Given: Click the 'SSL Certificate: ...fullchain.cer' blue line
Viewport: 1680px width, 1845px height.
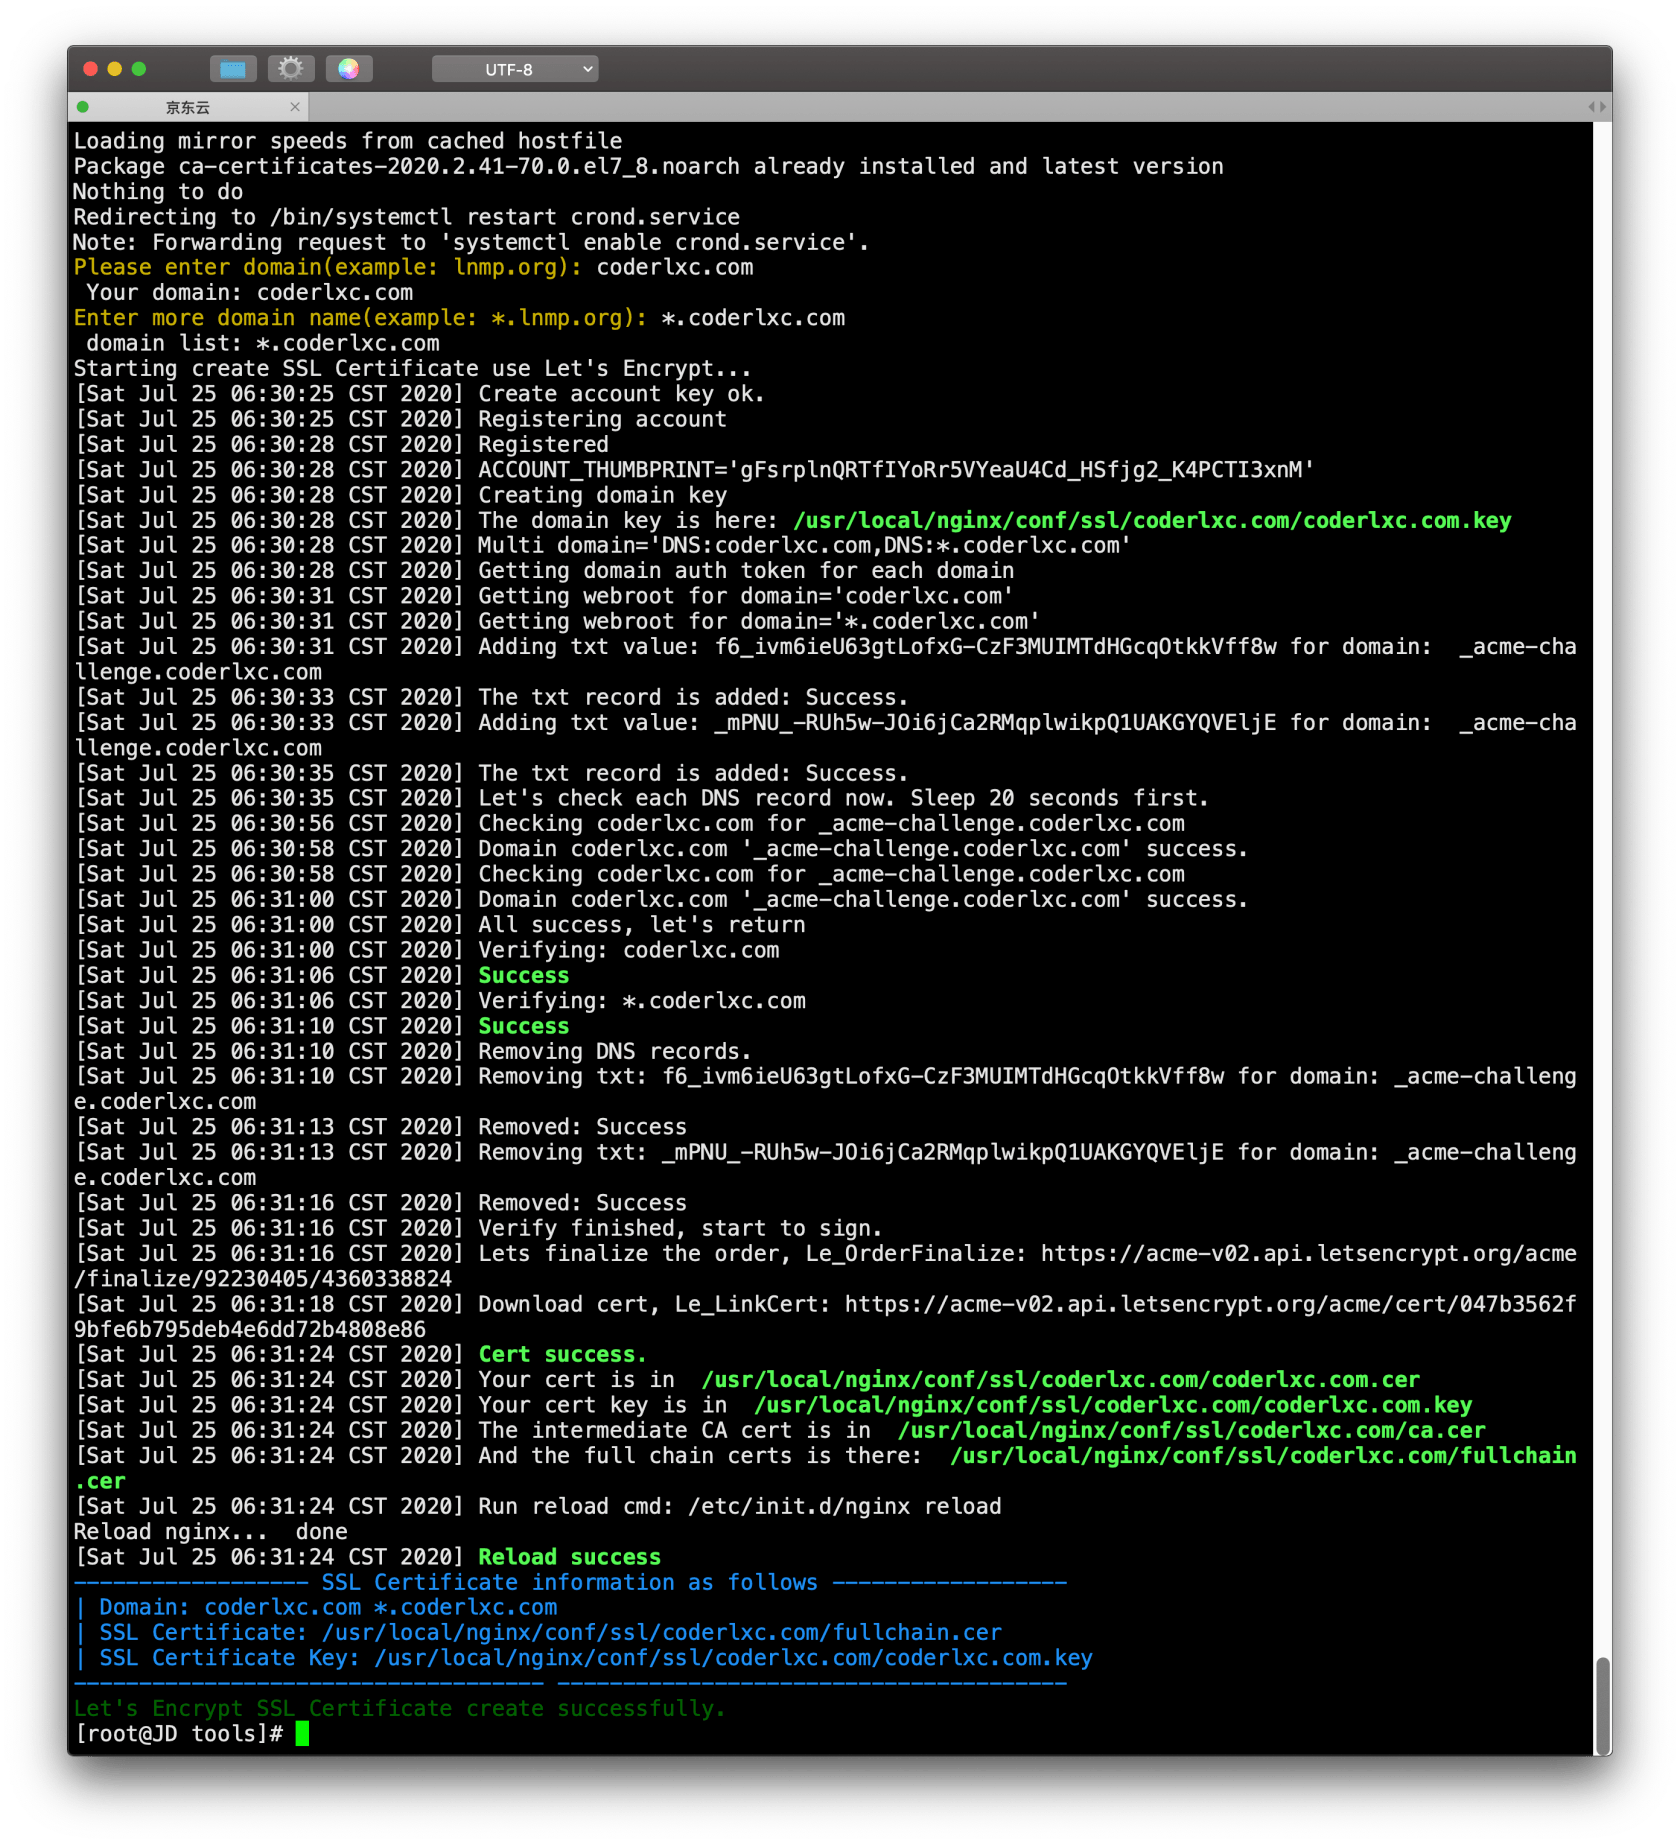Looking at the screenshot, I should (x=550, y=1633).
